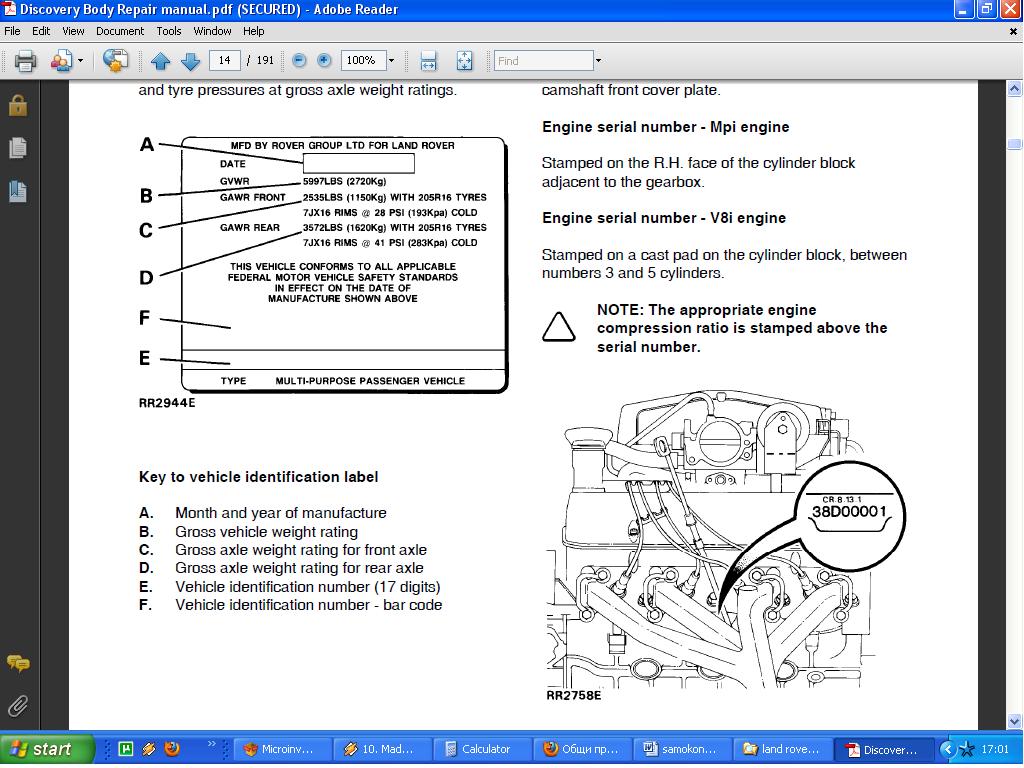Open the View menu
This screenshot has width=1024, height=768.
(73, 31)
